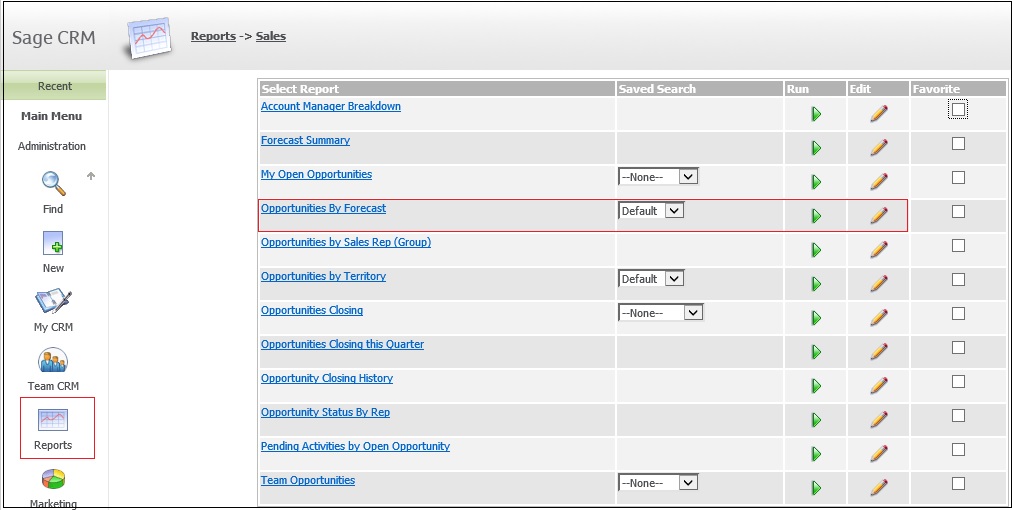1012x510 pixels.
Task: Edit Opportunities by Sales Rep (Group) report
Action: click(878, 249)
